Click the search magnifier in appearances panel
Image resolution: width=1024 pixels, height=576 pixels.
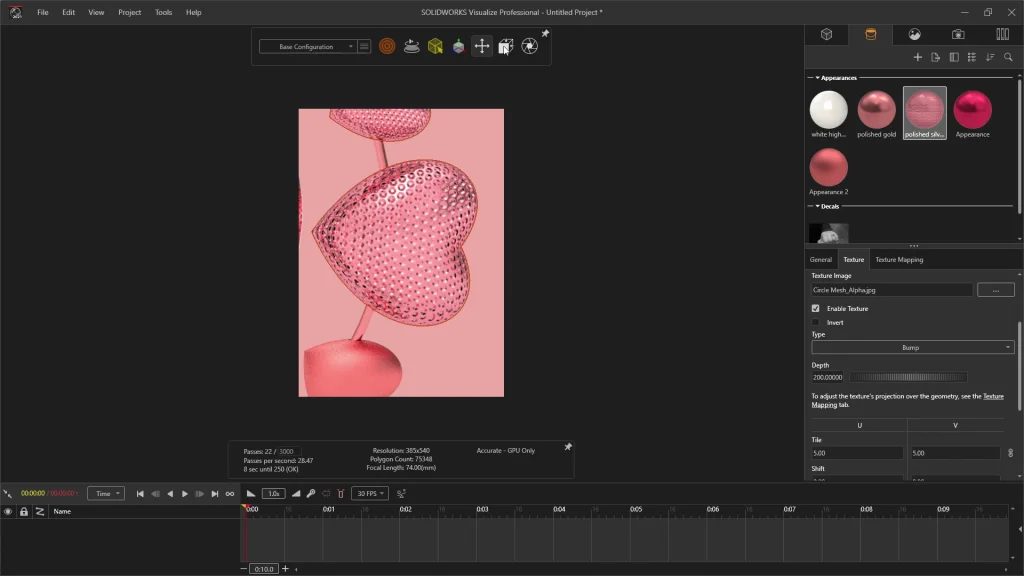(1008, 57)
